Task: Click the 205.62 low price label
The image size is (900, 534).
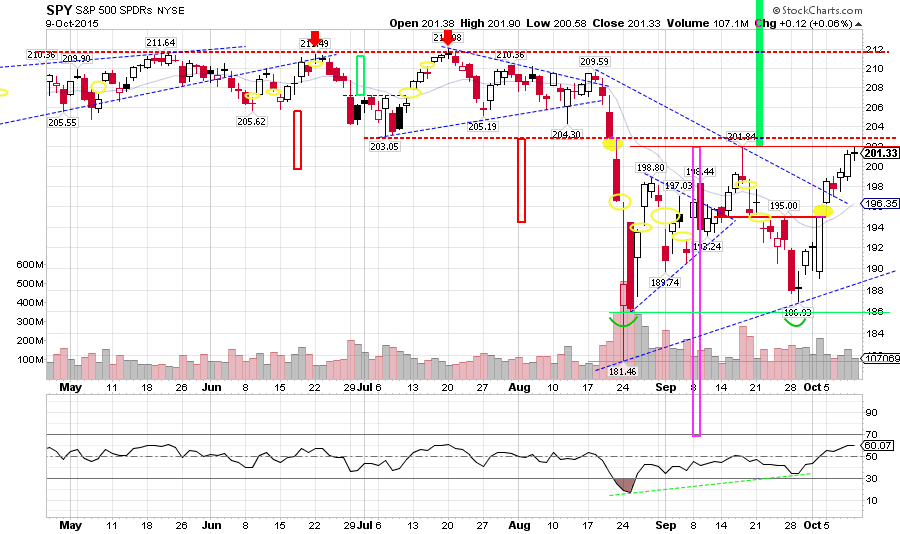Action: pos(251,121)
